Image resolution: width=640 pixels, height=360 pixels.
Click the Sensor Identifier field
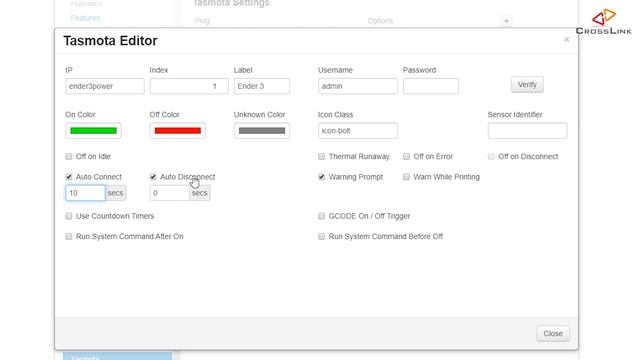(527, 131)
